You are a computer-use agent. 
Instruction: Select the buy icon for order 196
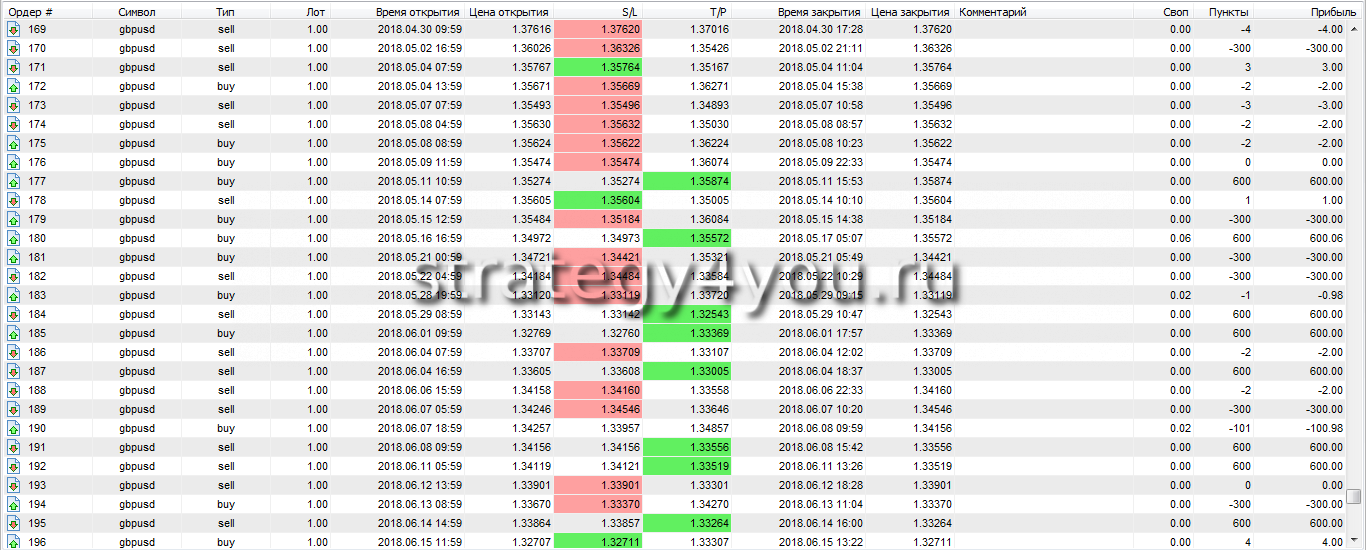(x=13, y=542)
